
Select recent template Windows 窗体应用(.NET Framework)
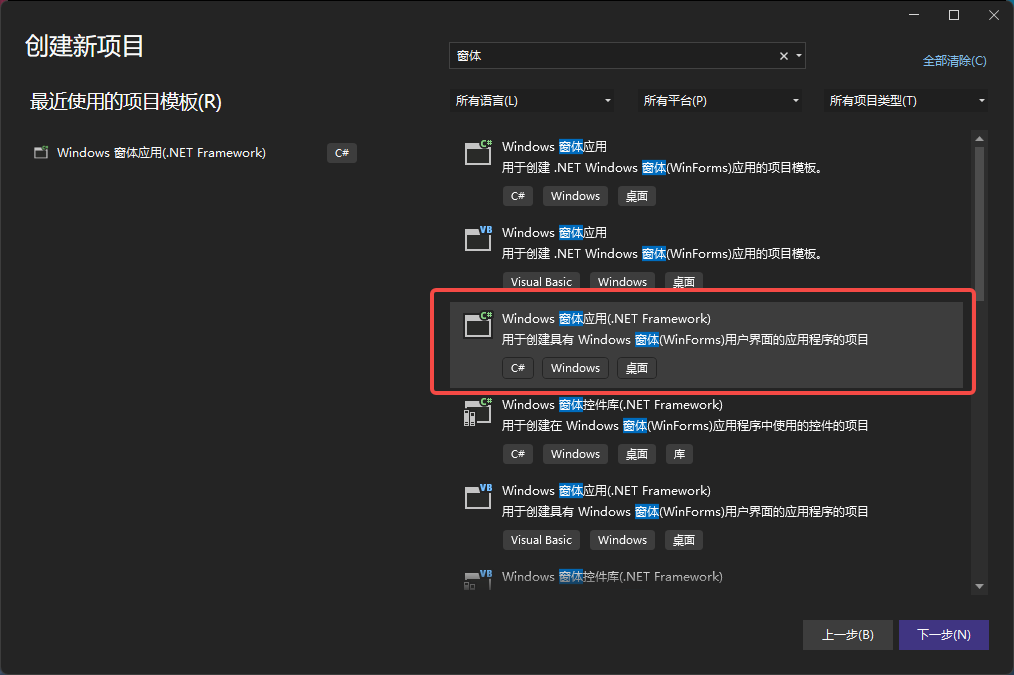[161, 153]
